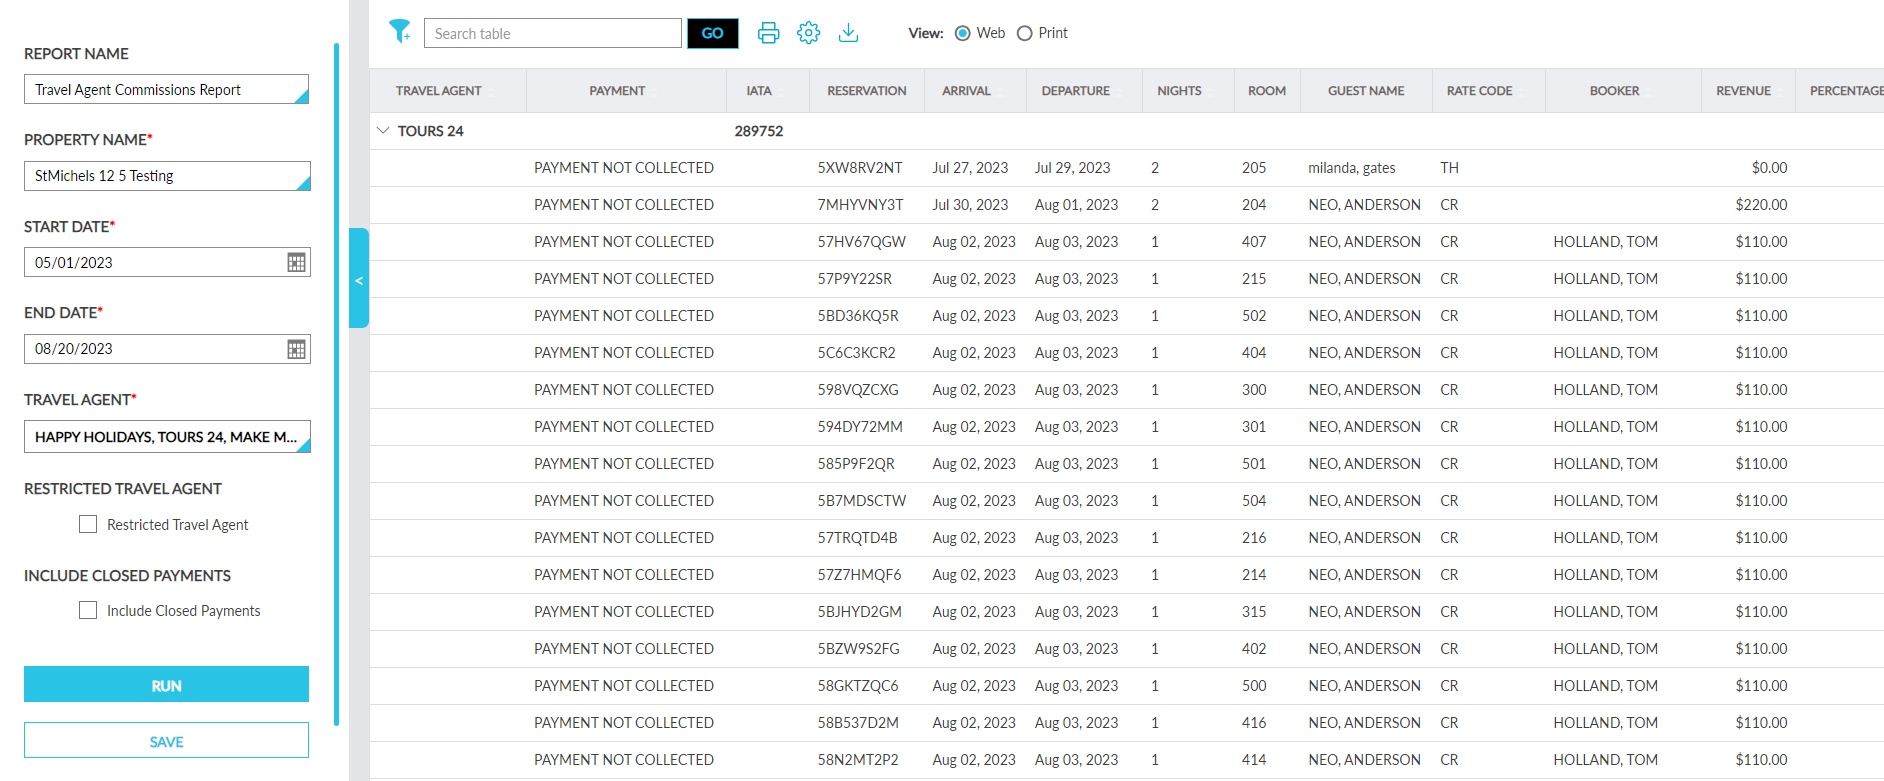Open the Property Name dropdown
Image resolution: width=1884 pixels, height=781 pixels.
(x=166, y=176)
